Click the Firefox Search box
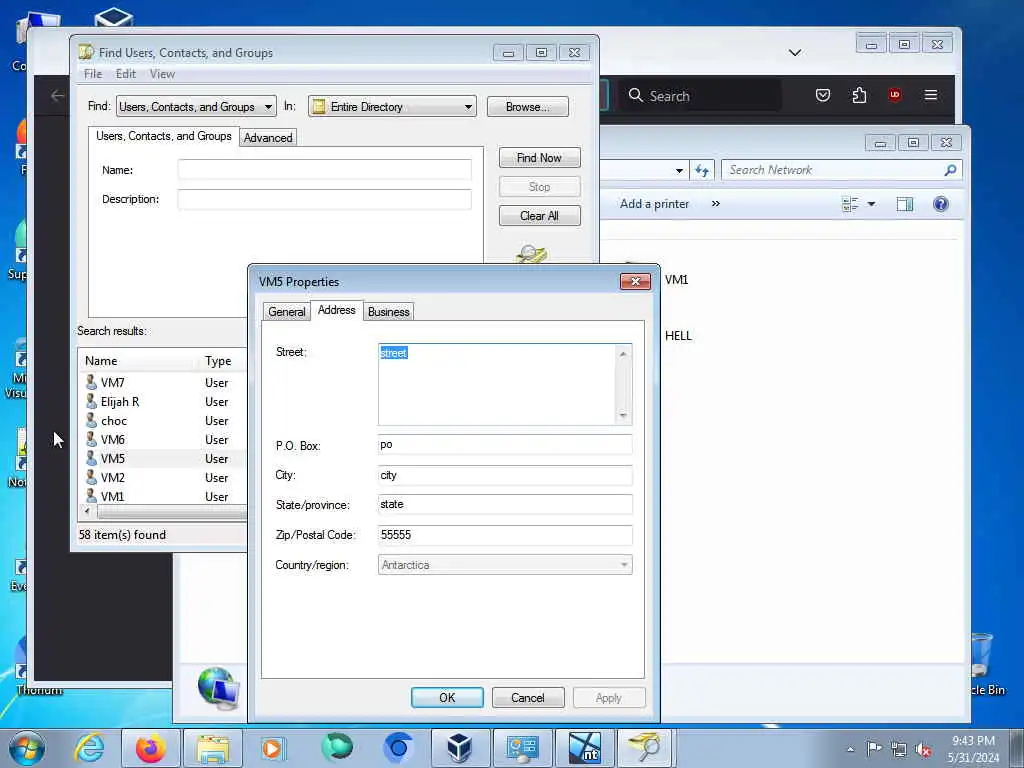The image size is (1024, 768). click(700, 96)
